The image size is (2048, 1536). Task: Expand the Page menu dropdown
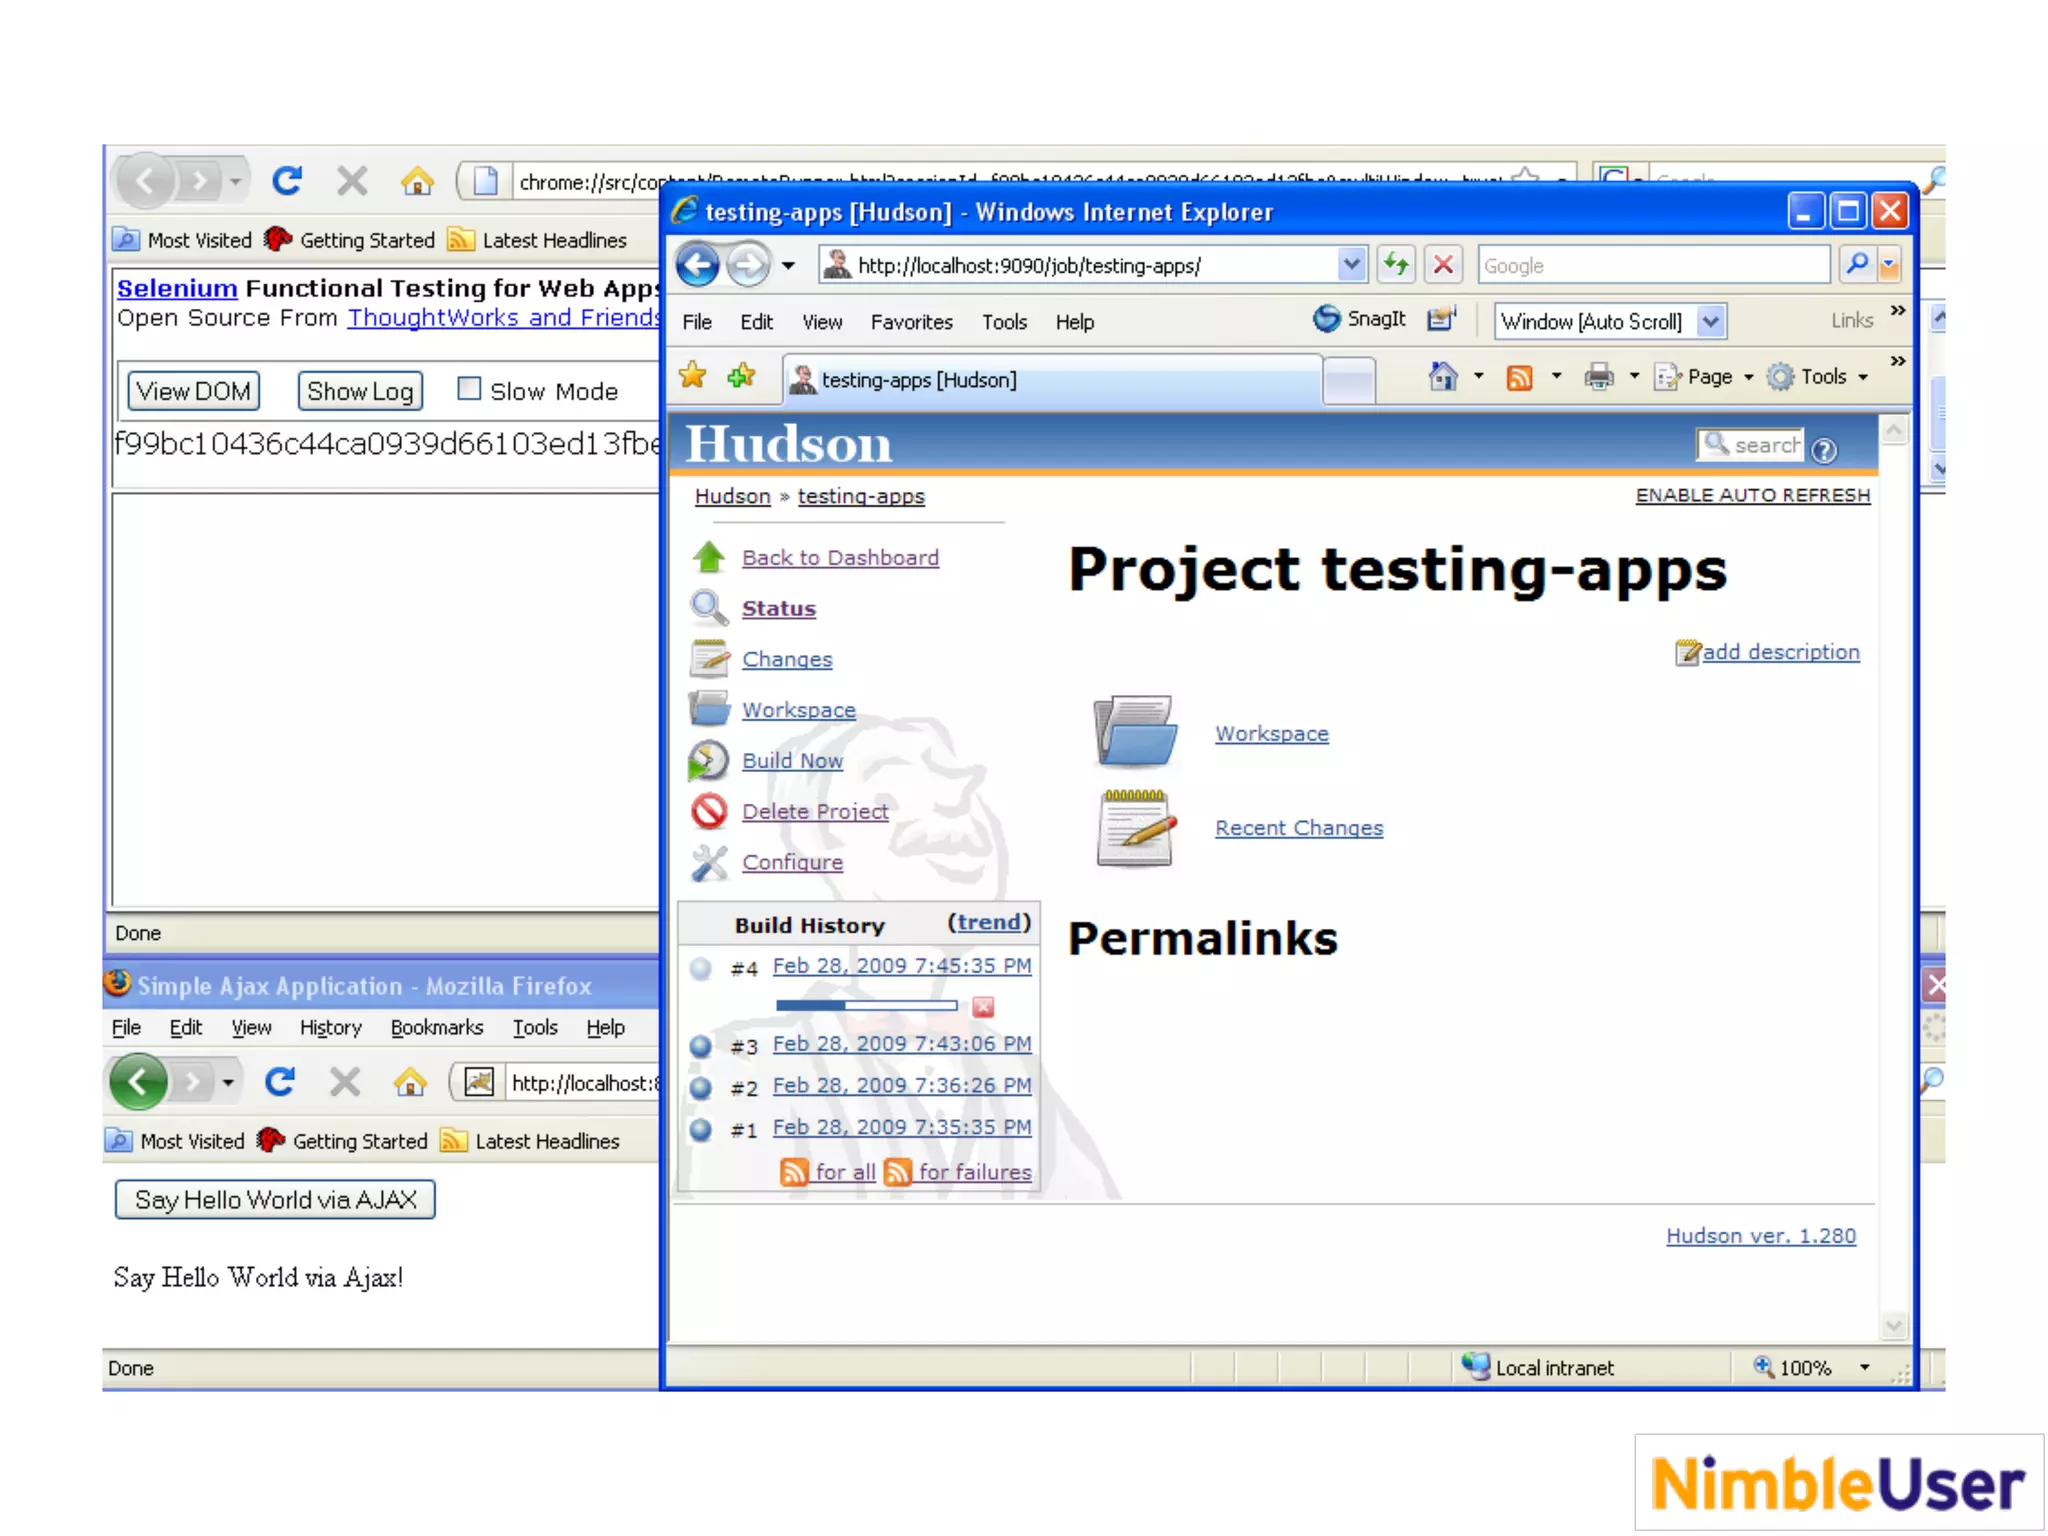(x=1748, y=377)
